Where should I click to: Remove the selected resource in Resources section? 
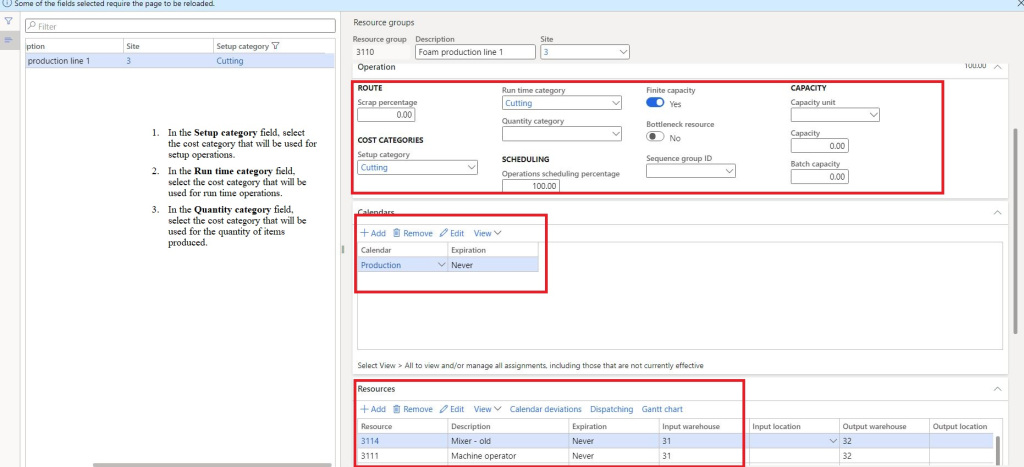coord(412,409)
